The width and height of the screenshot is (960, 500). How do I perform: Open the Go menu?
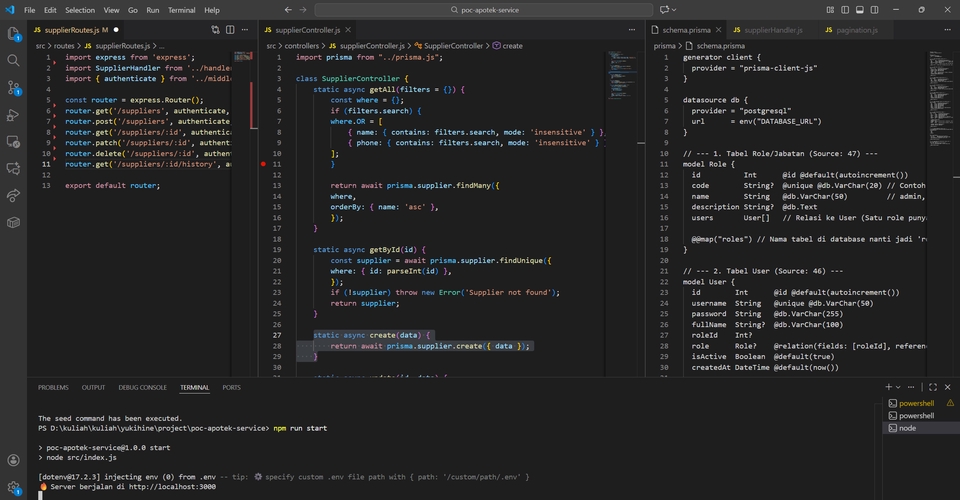click(x=133, y=10)
